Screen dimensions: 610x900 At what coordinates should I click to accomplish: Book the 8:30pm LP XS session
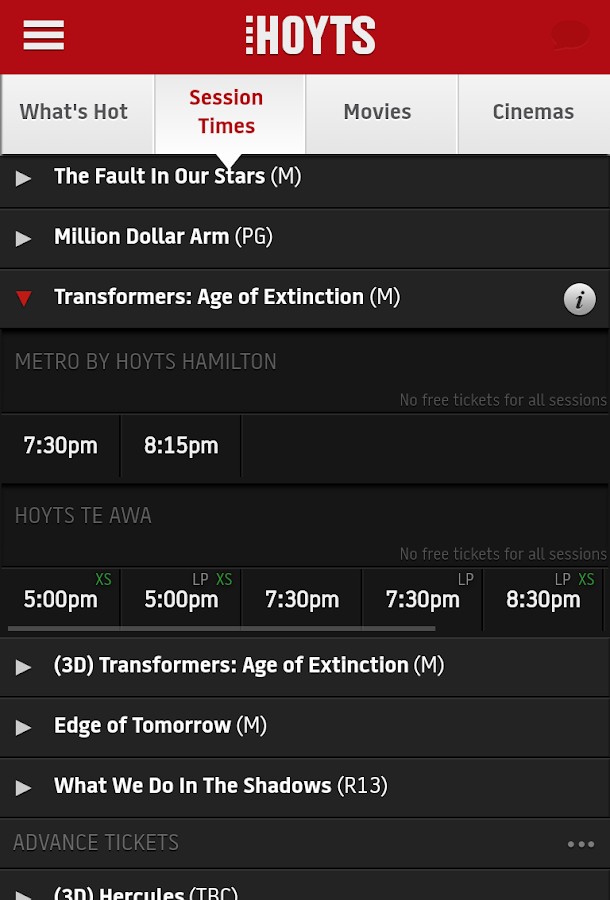tap(543, 600)
